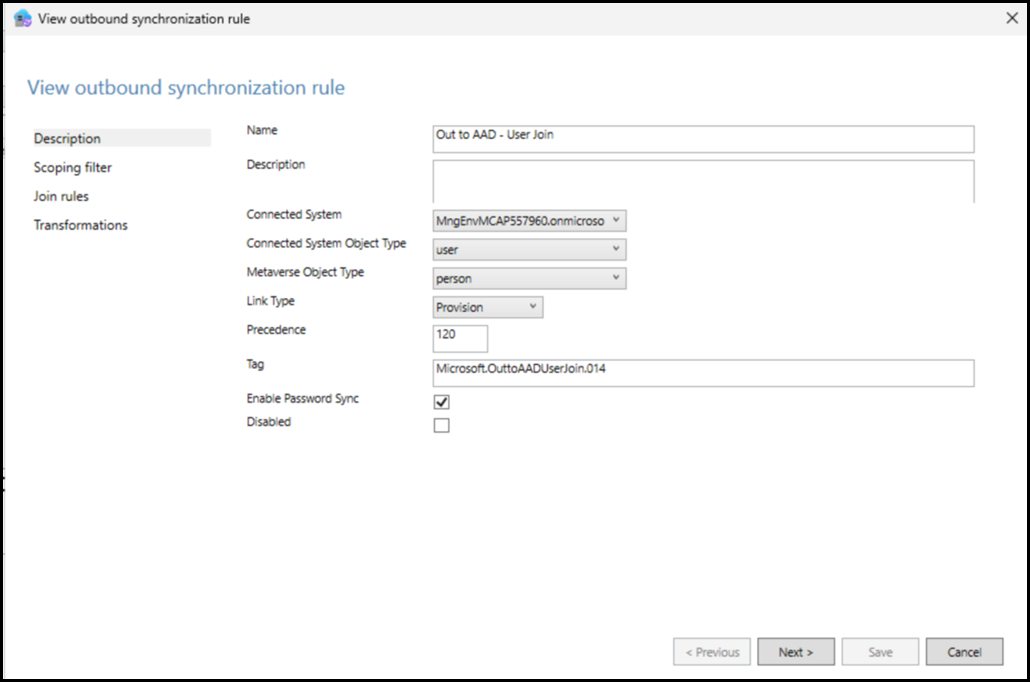Click the Save button

click(880, 652)
